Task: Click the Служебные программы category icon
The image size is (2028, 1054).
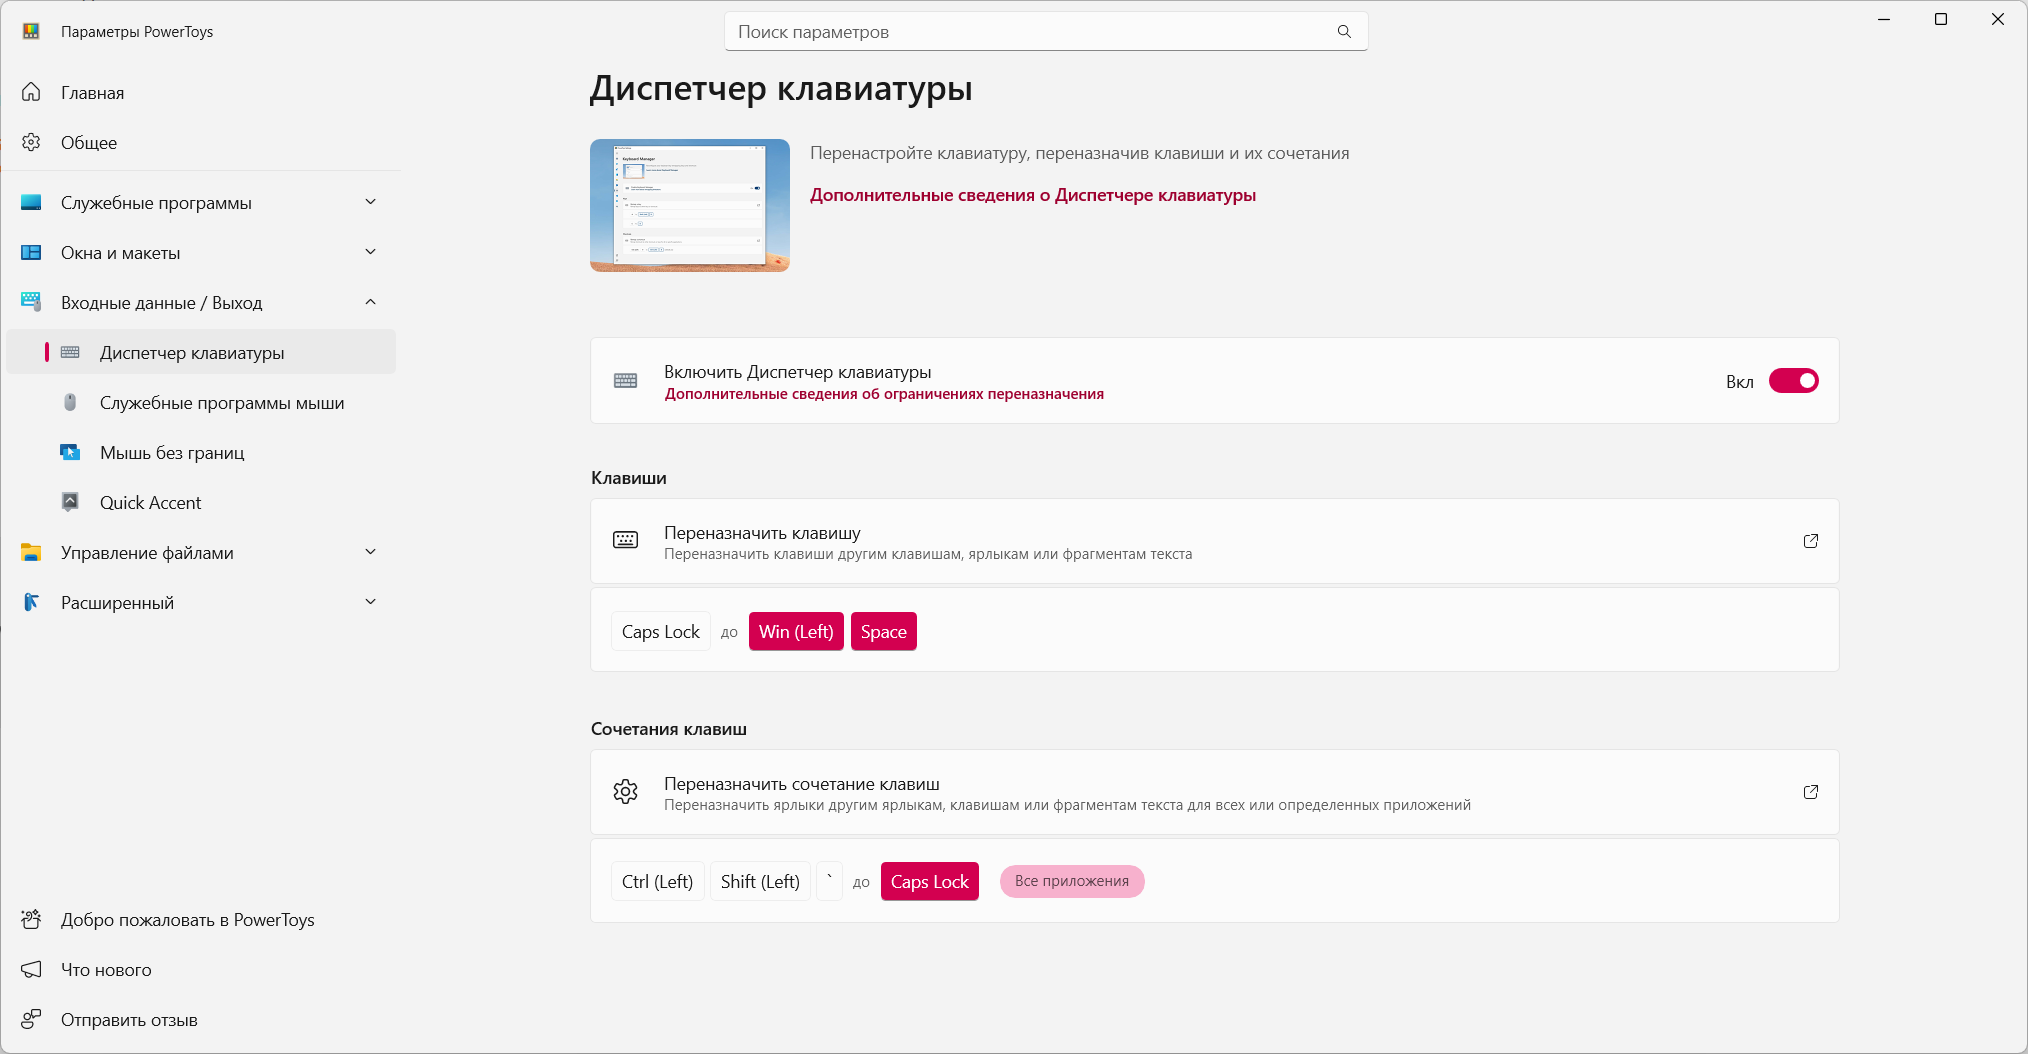Action: point(31,202)
